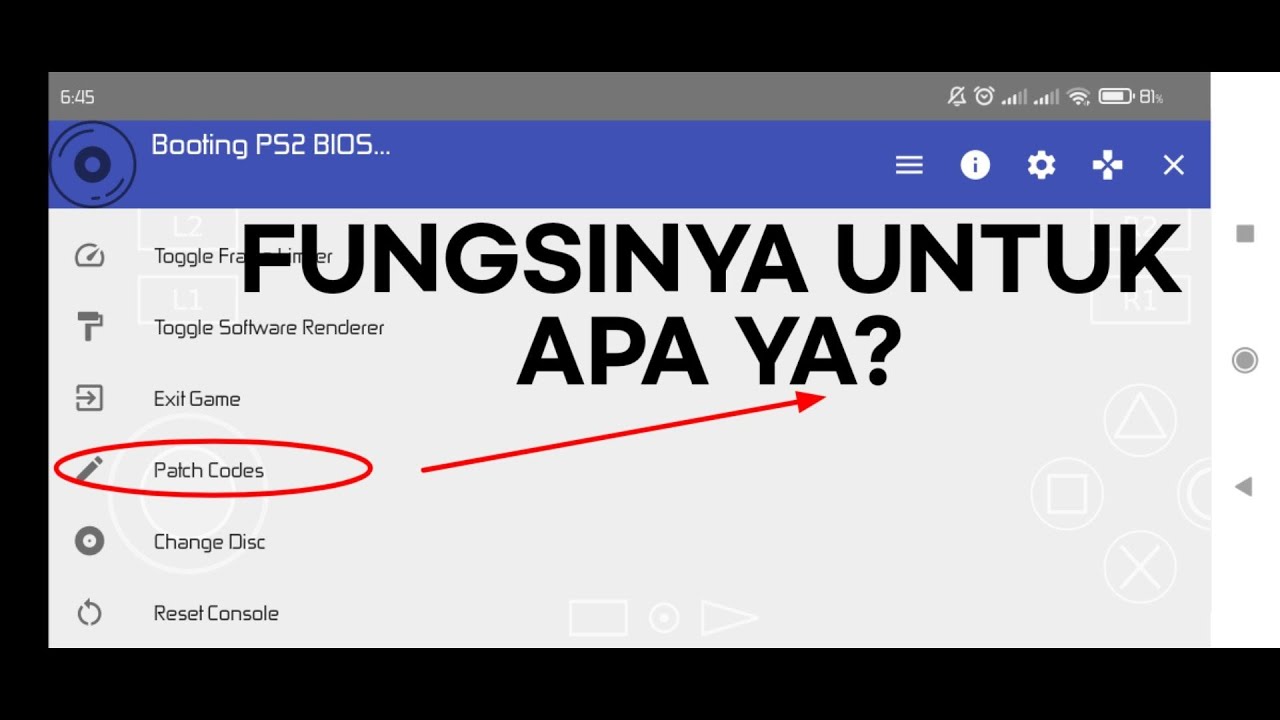
Task: Tap the alarm clock icon in status bar
Action: [985, 96]
